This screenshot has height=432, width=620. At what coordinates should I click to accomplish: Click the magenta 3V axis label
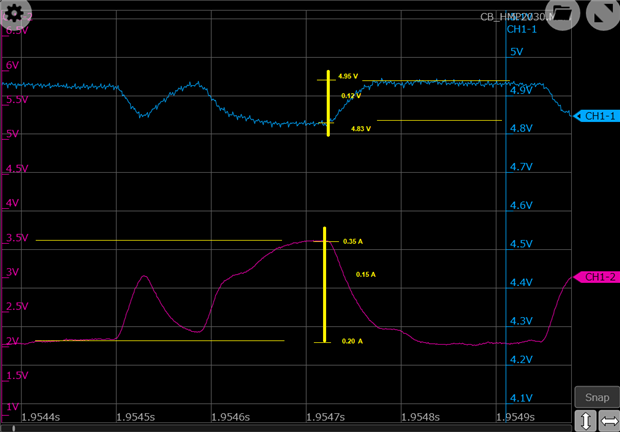(x=12, y=272)
